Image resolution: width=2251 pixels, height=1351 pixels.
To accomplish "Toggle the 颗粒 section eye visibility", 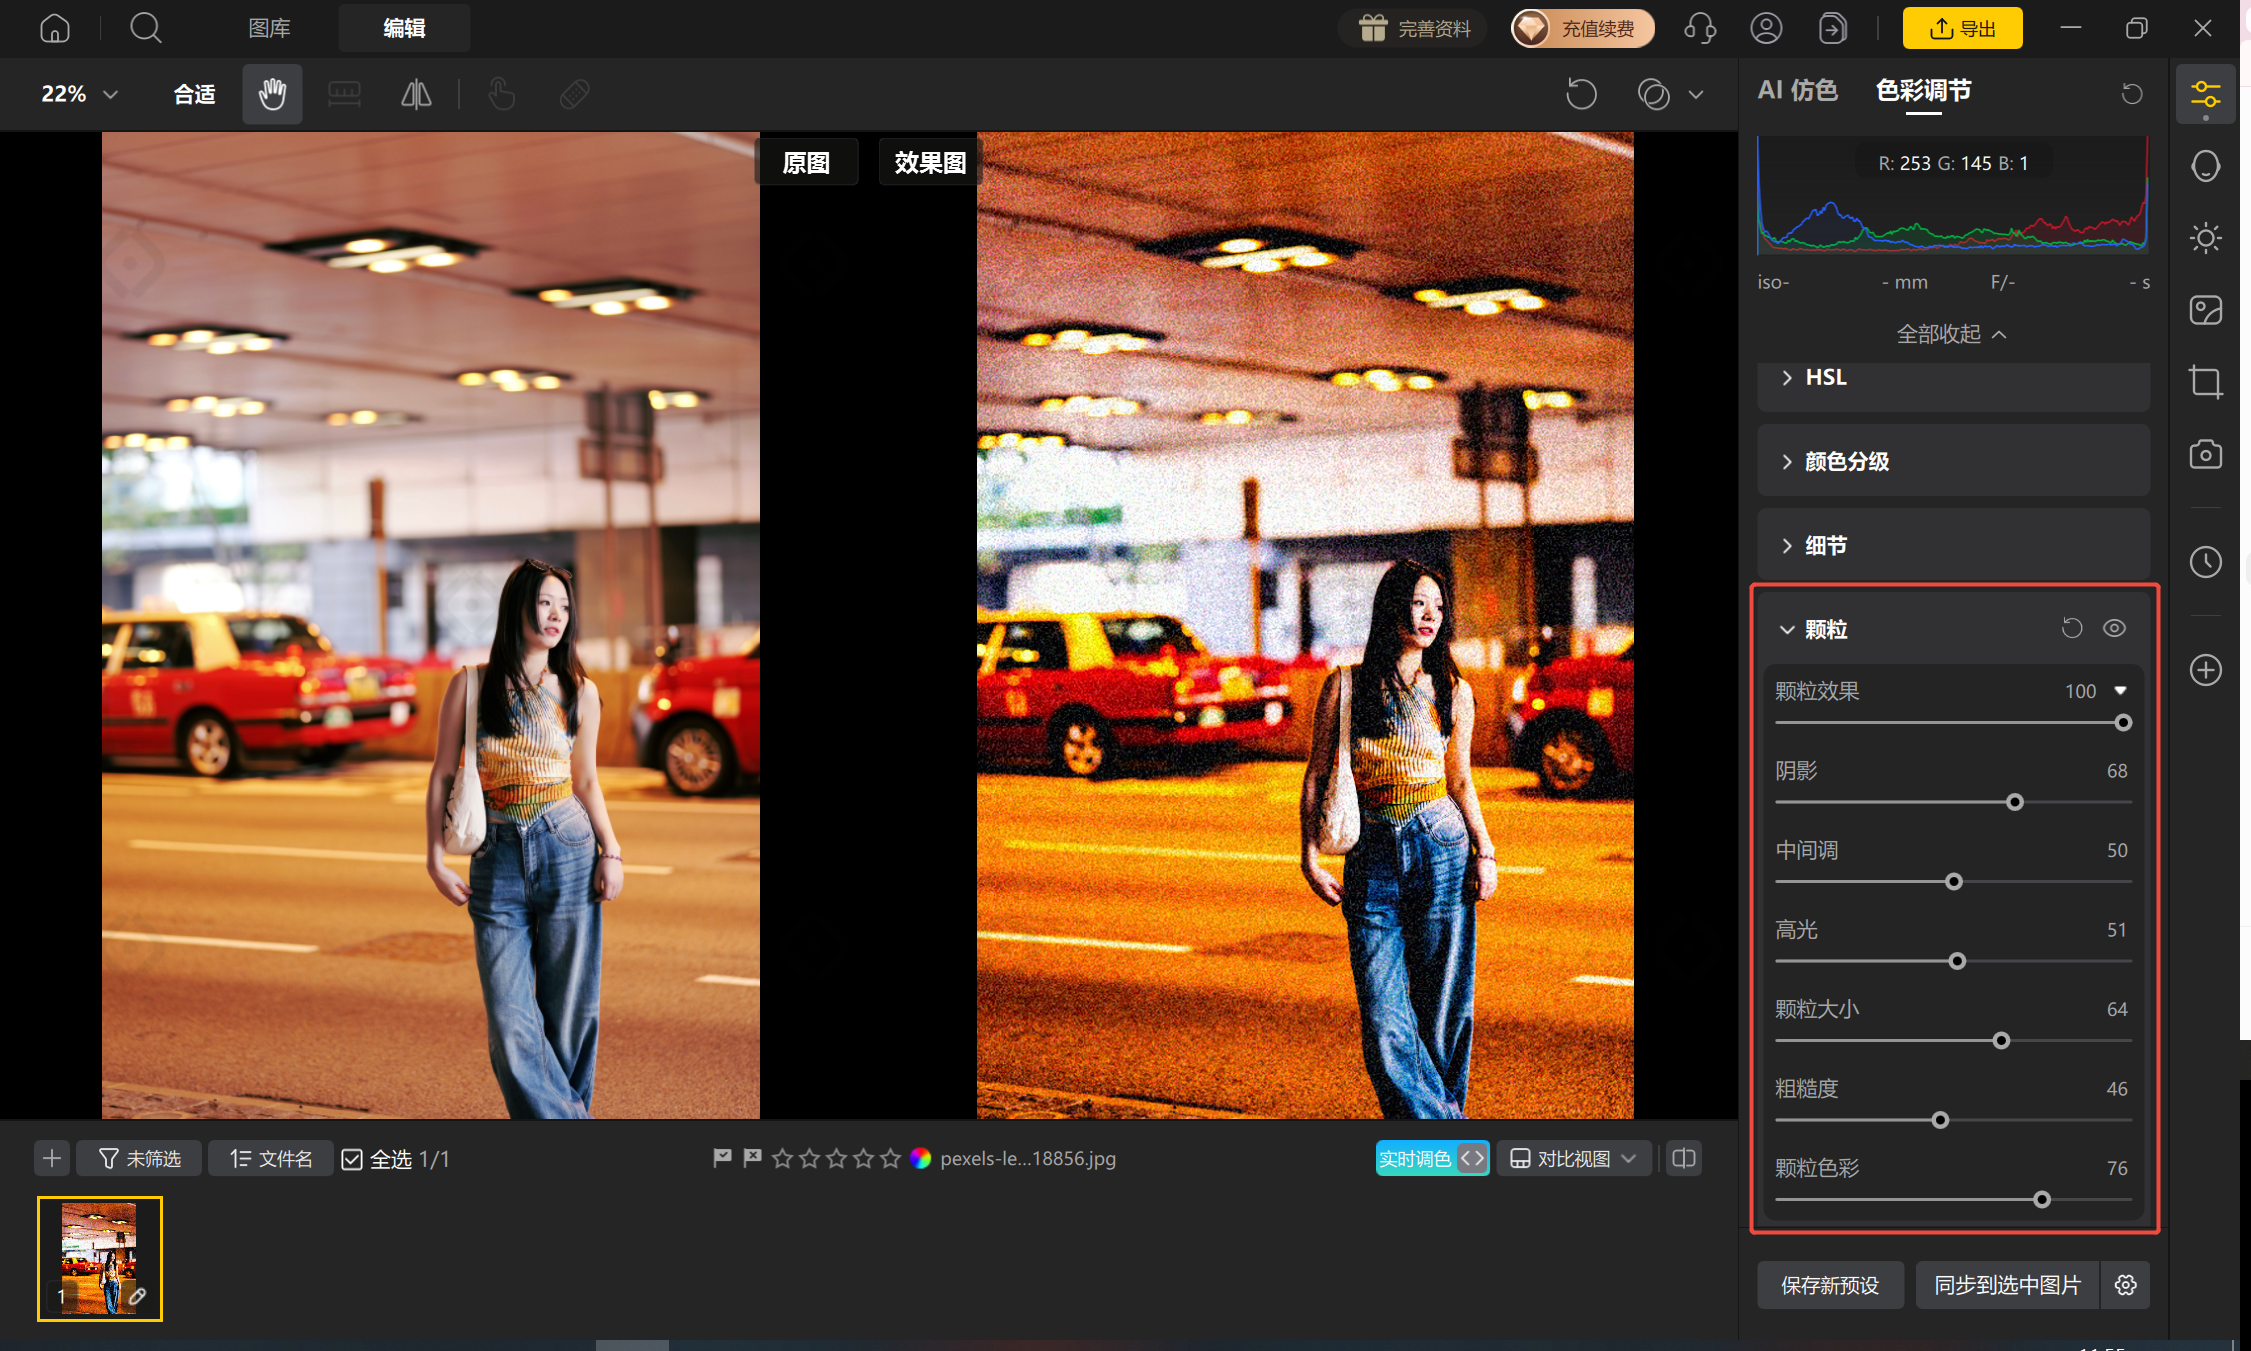I will [2114, 628].
